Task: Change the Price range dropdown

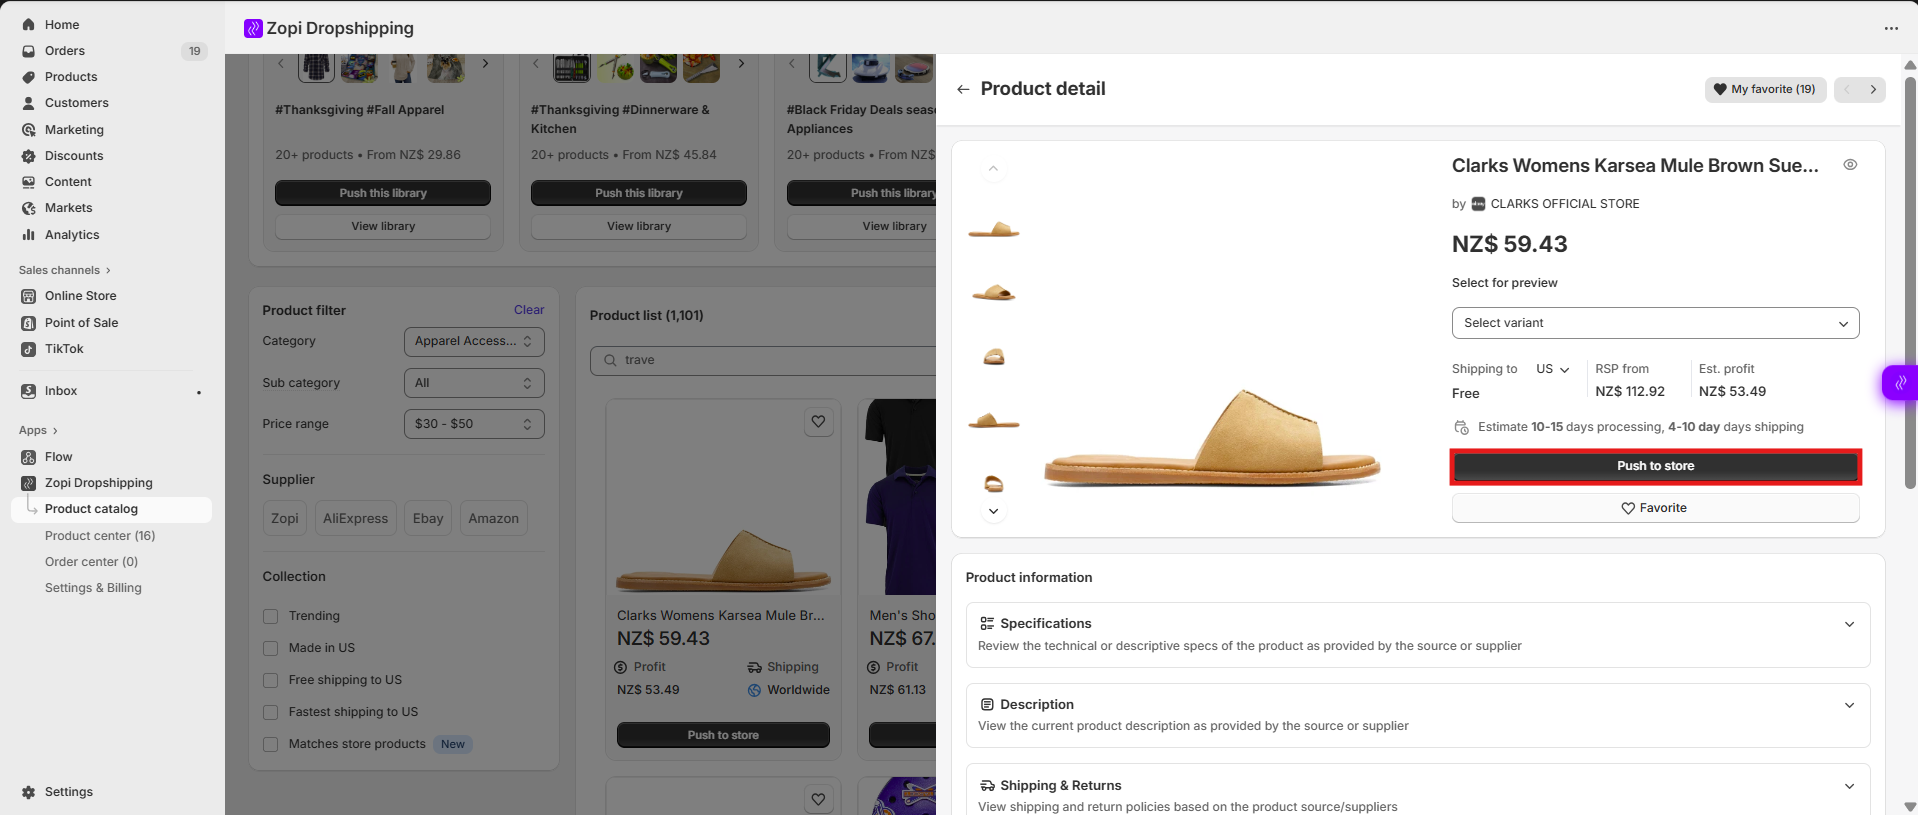Action: [473, 424]
